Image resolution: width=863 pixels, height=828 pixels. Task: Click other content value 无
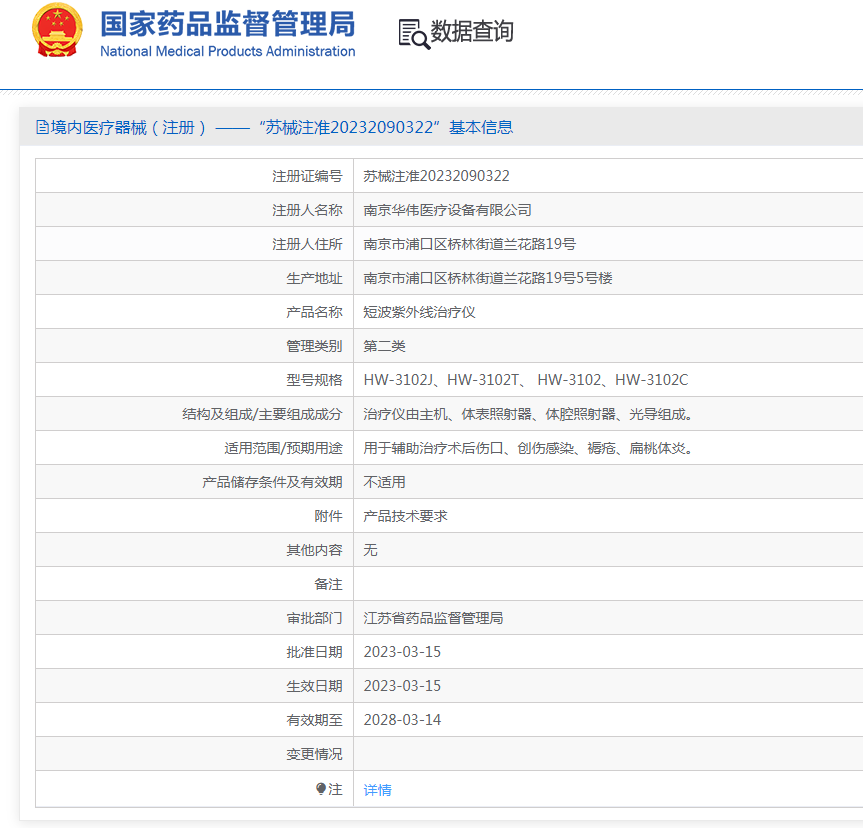click(370, 550)
